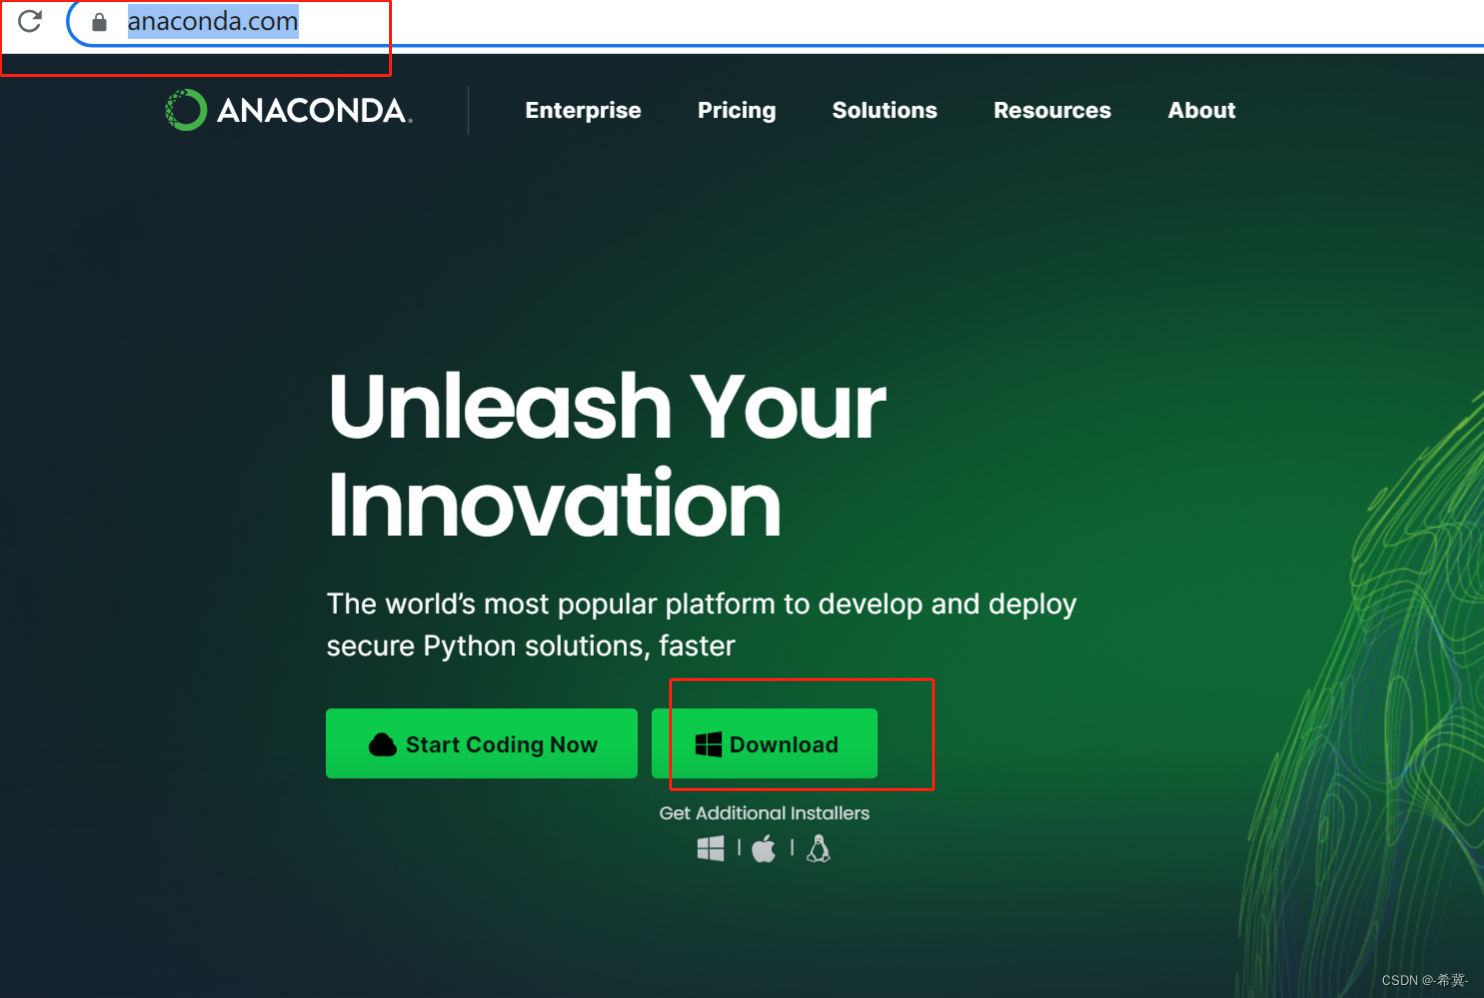Reload the page with the refresh icon

(30, 21)
